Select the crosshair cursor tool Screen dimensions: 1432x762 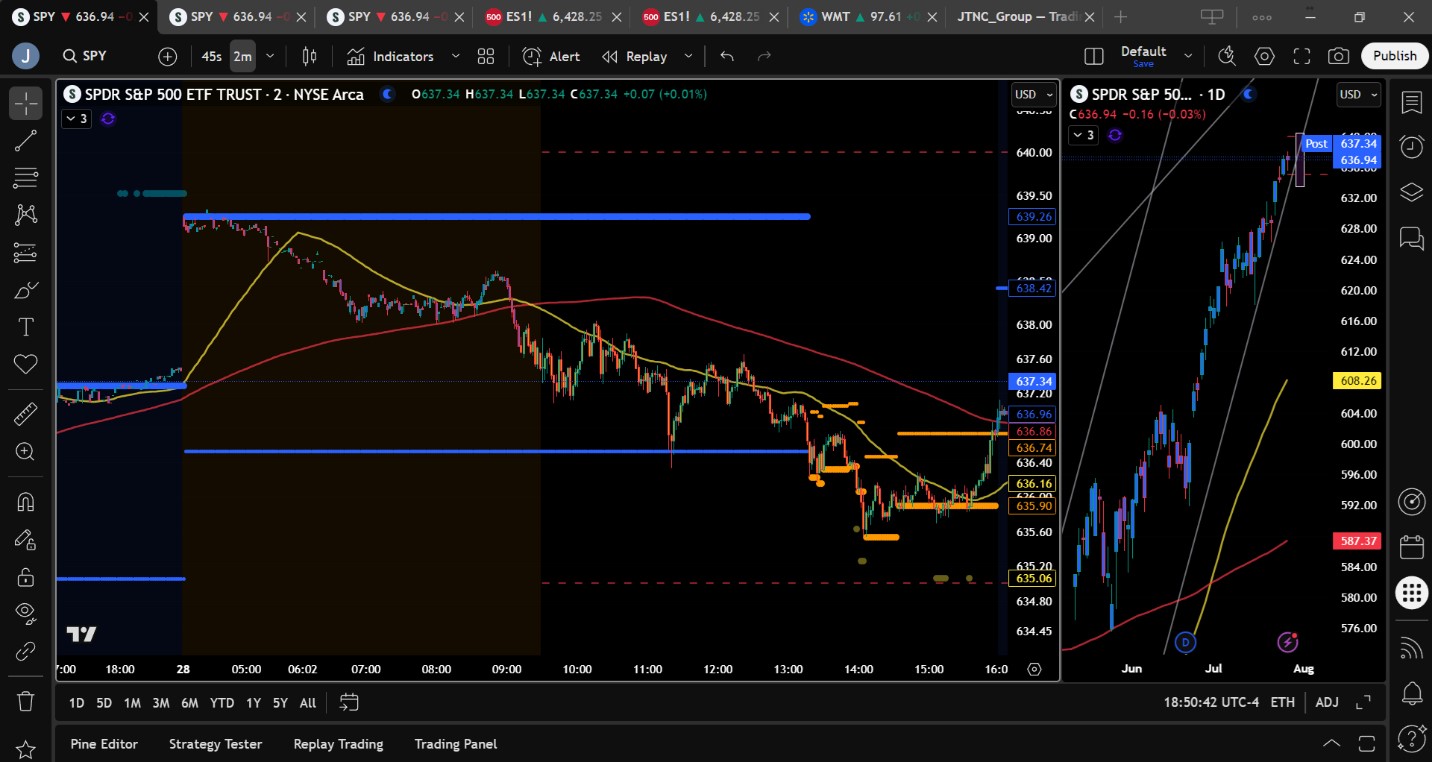coord(26,103)
